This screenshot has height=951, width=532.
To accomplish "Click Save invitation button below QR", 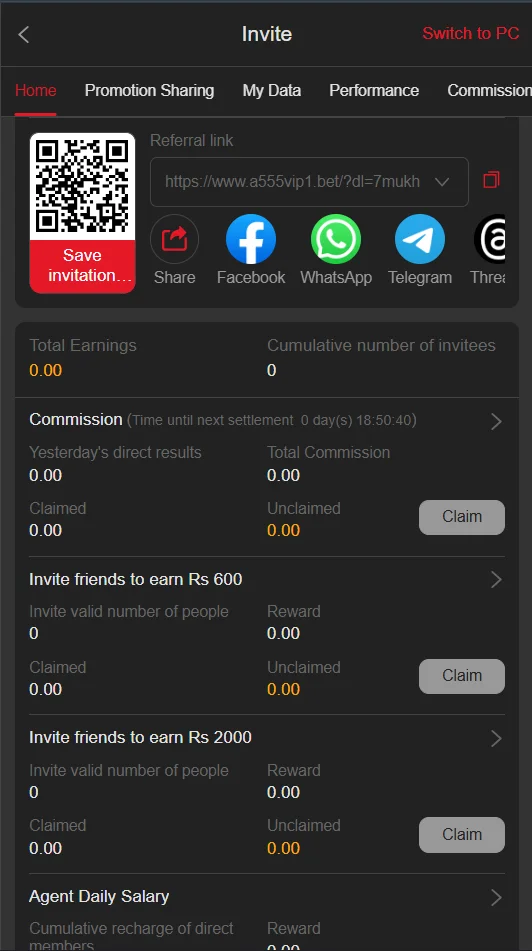I will click(x=82, y=266).
